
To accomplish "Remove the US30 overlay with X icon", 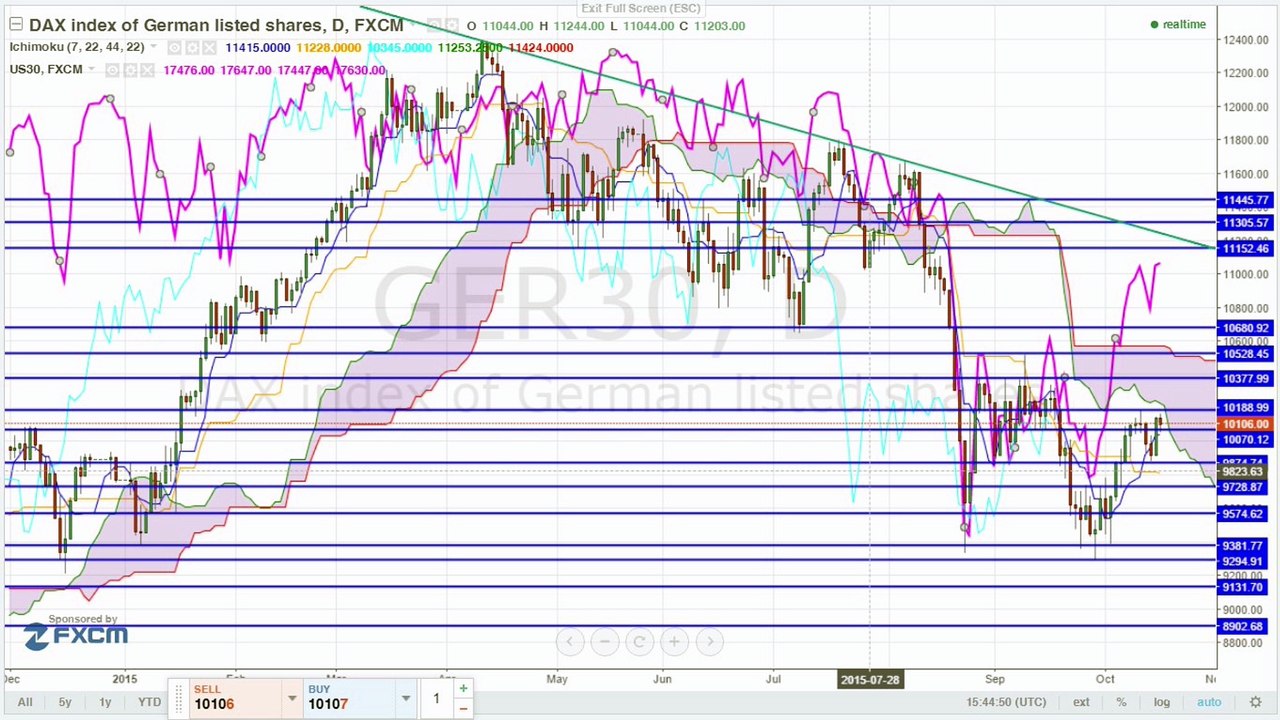I will click(x=148, y=70).
